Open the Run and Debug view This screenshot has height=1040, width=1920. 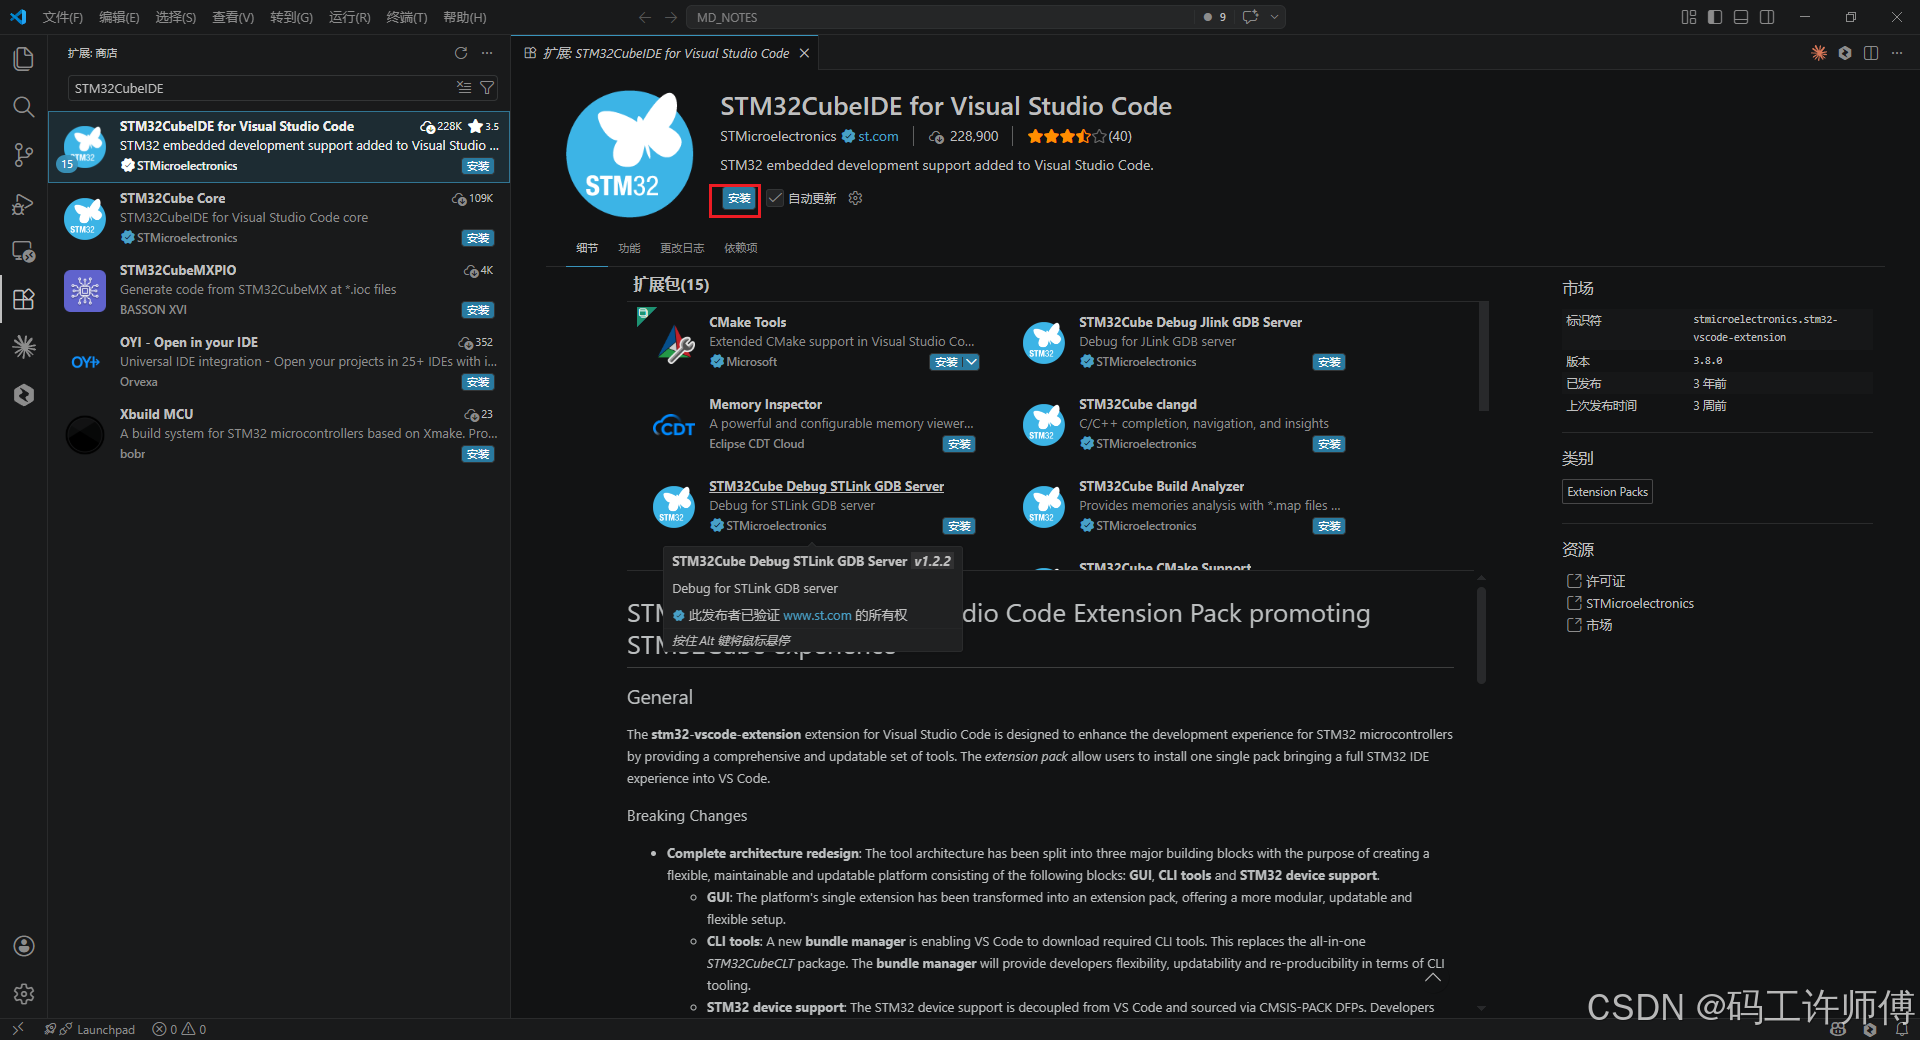click(x=24, y=203)
